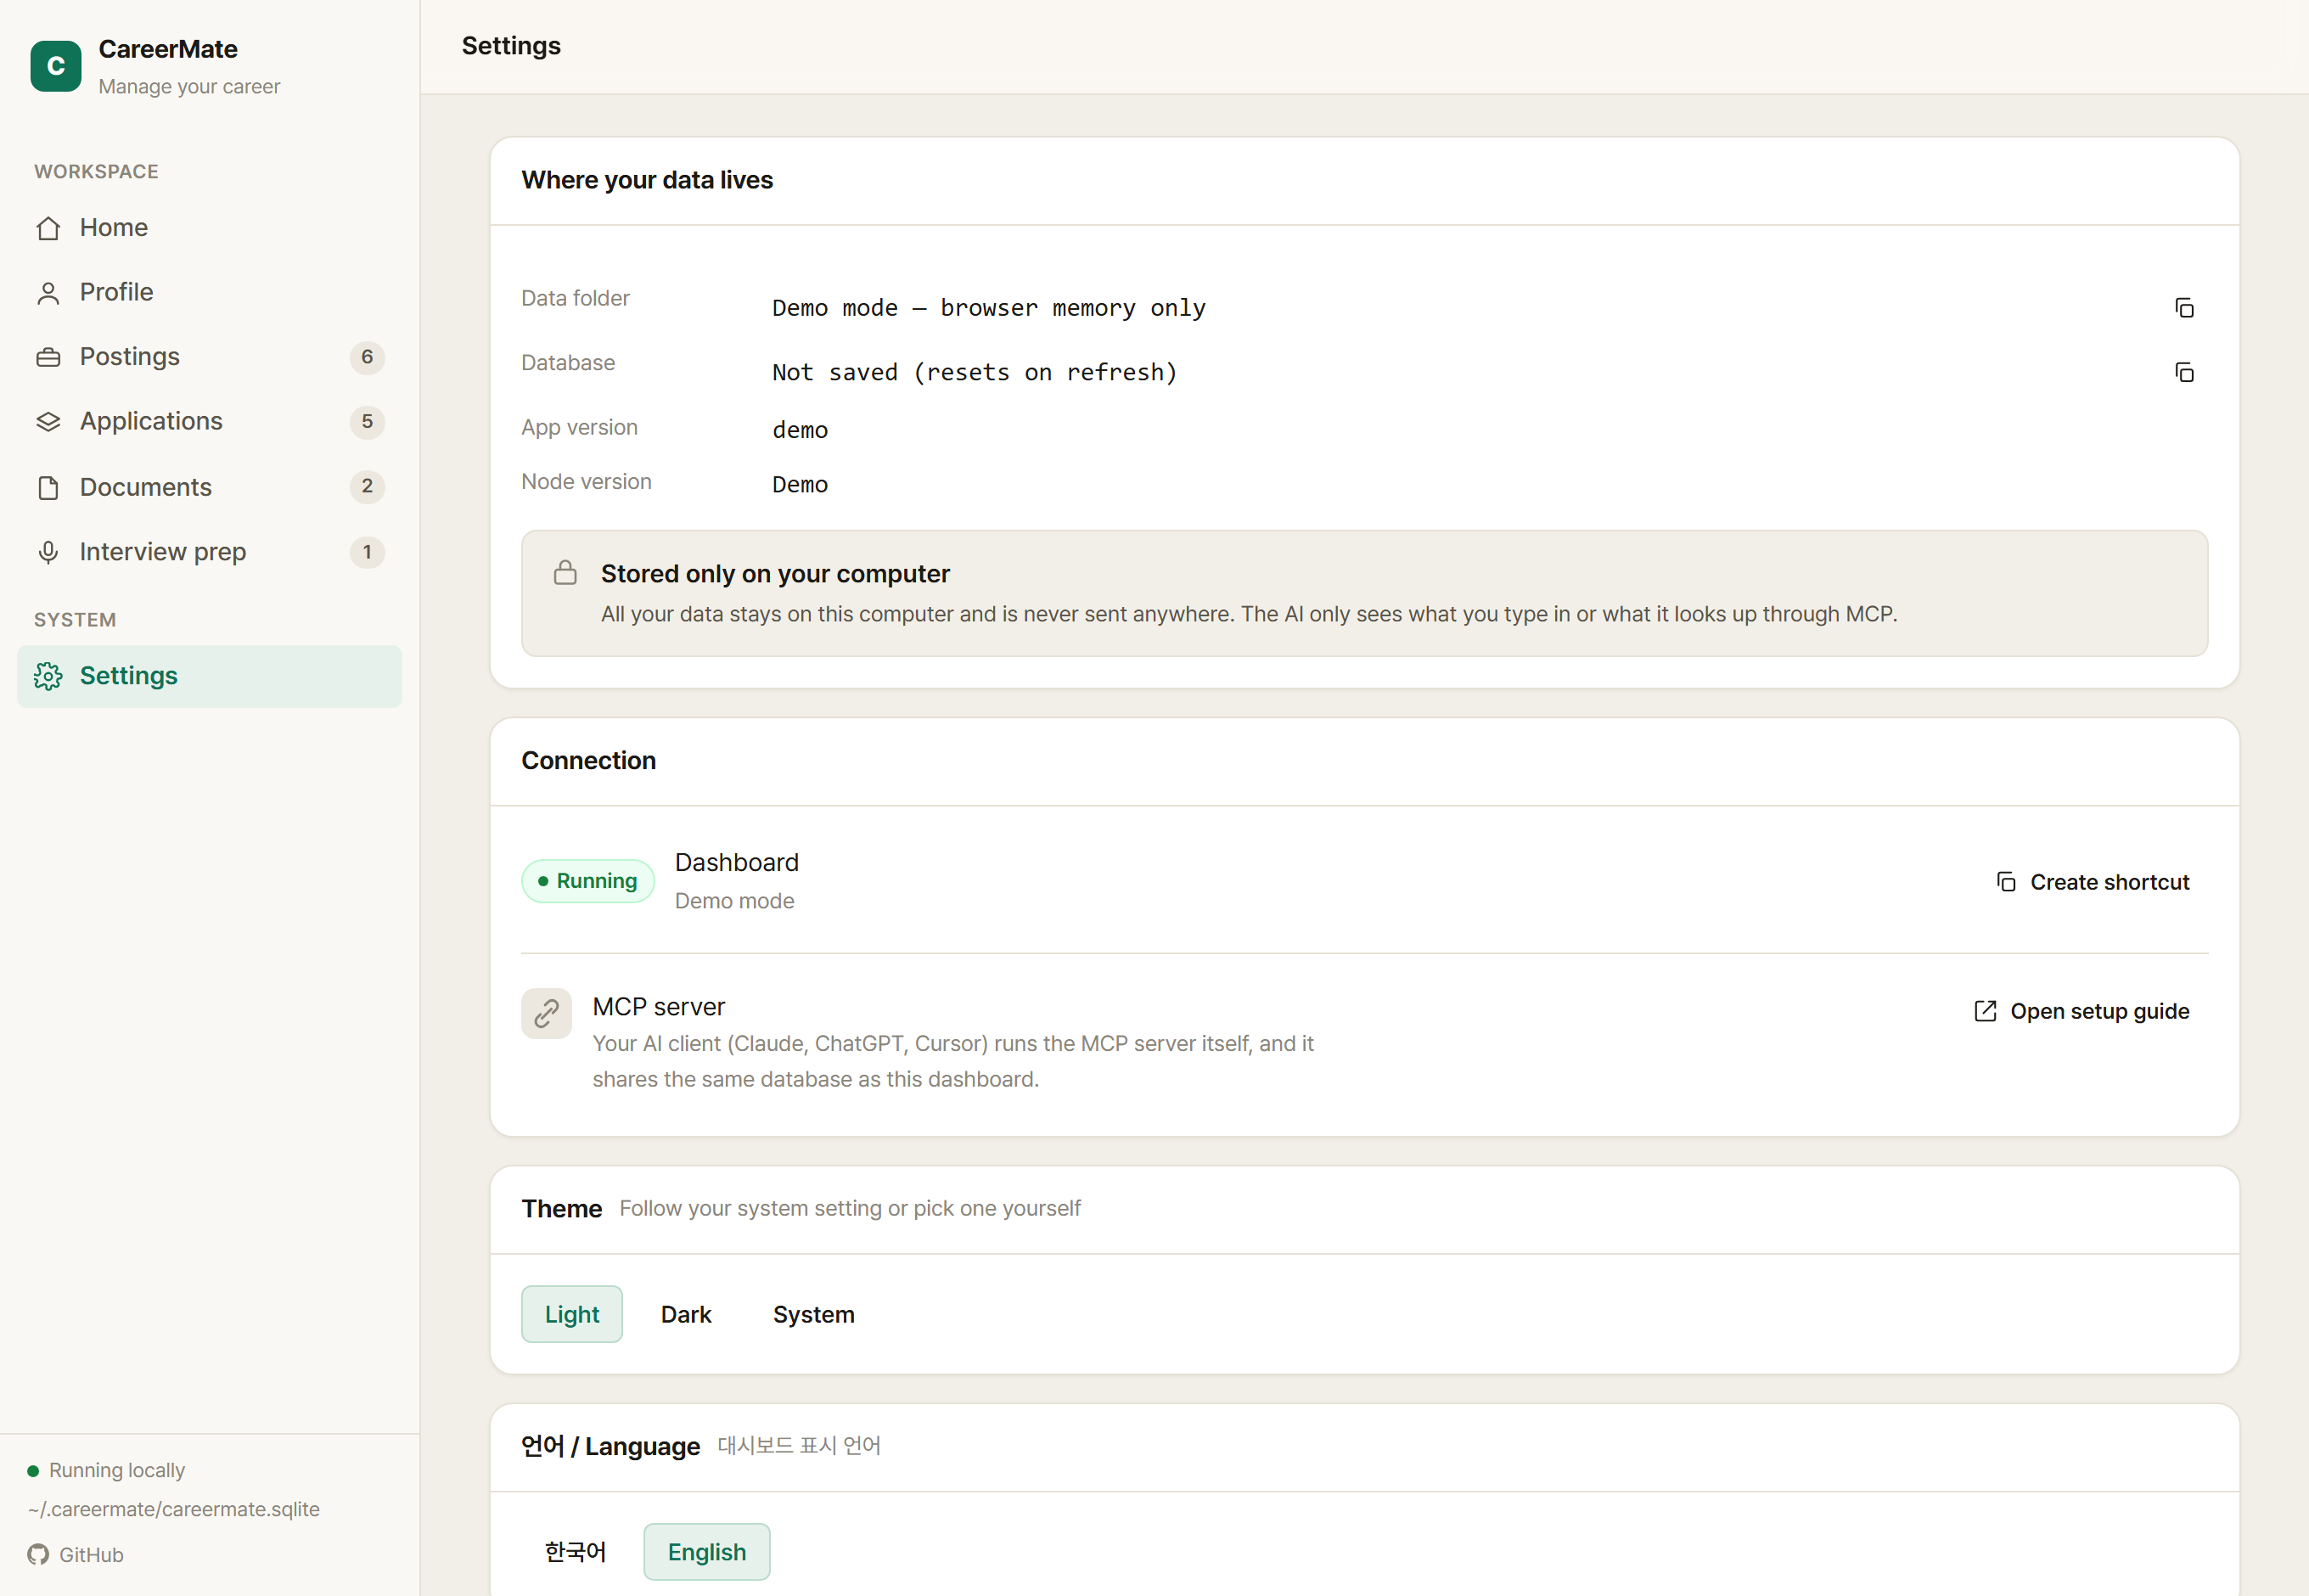This screenshot has width=2309, height=1596.
Task: Click the Create shortcut button
Action: [2093, 882]
